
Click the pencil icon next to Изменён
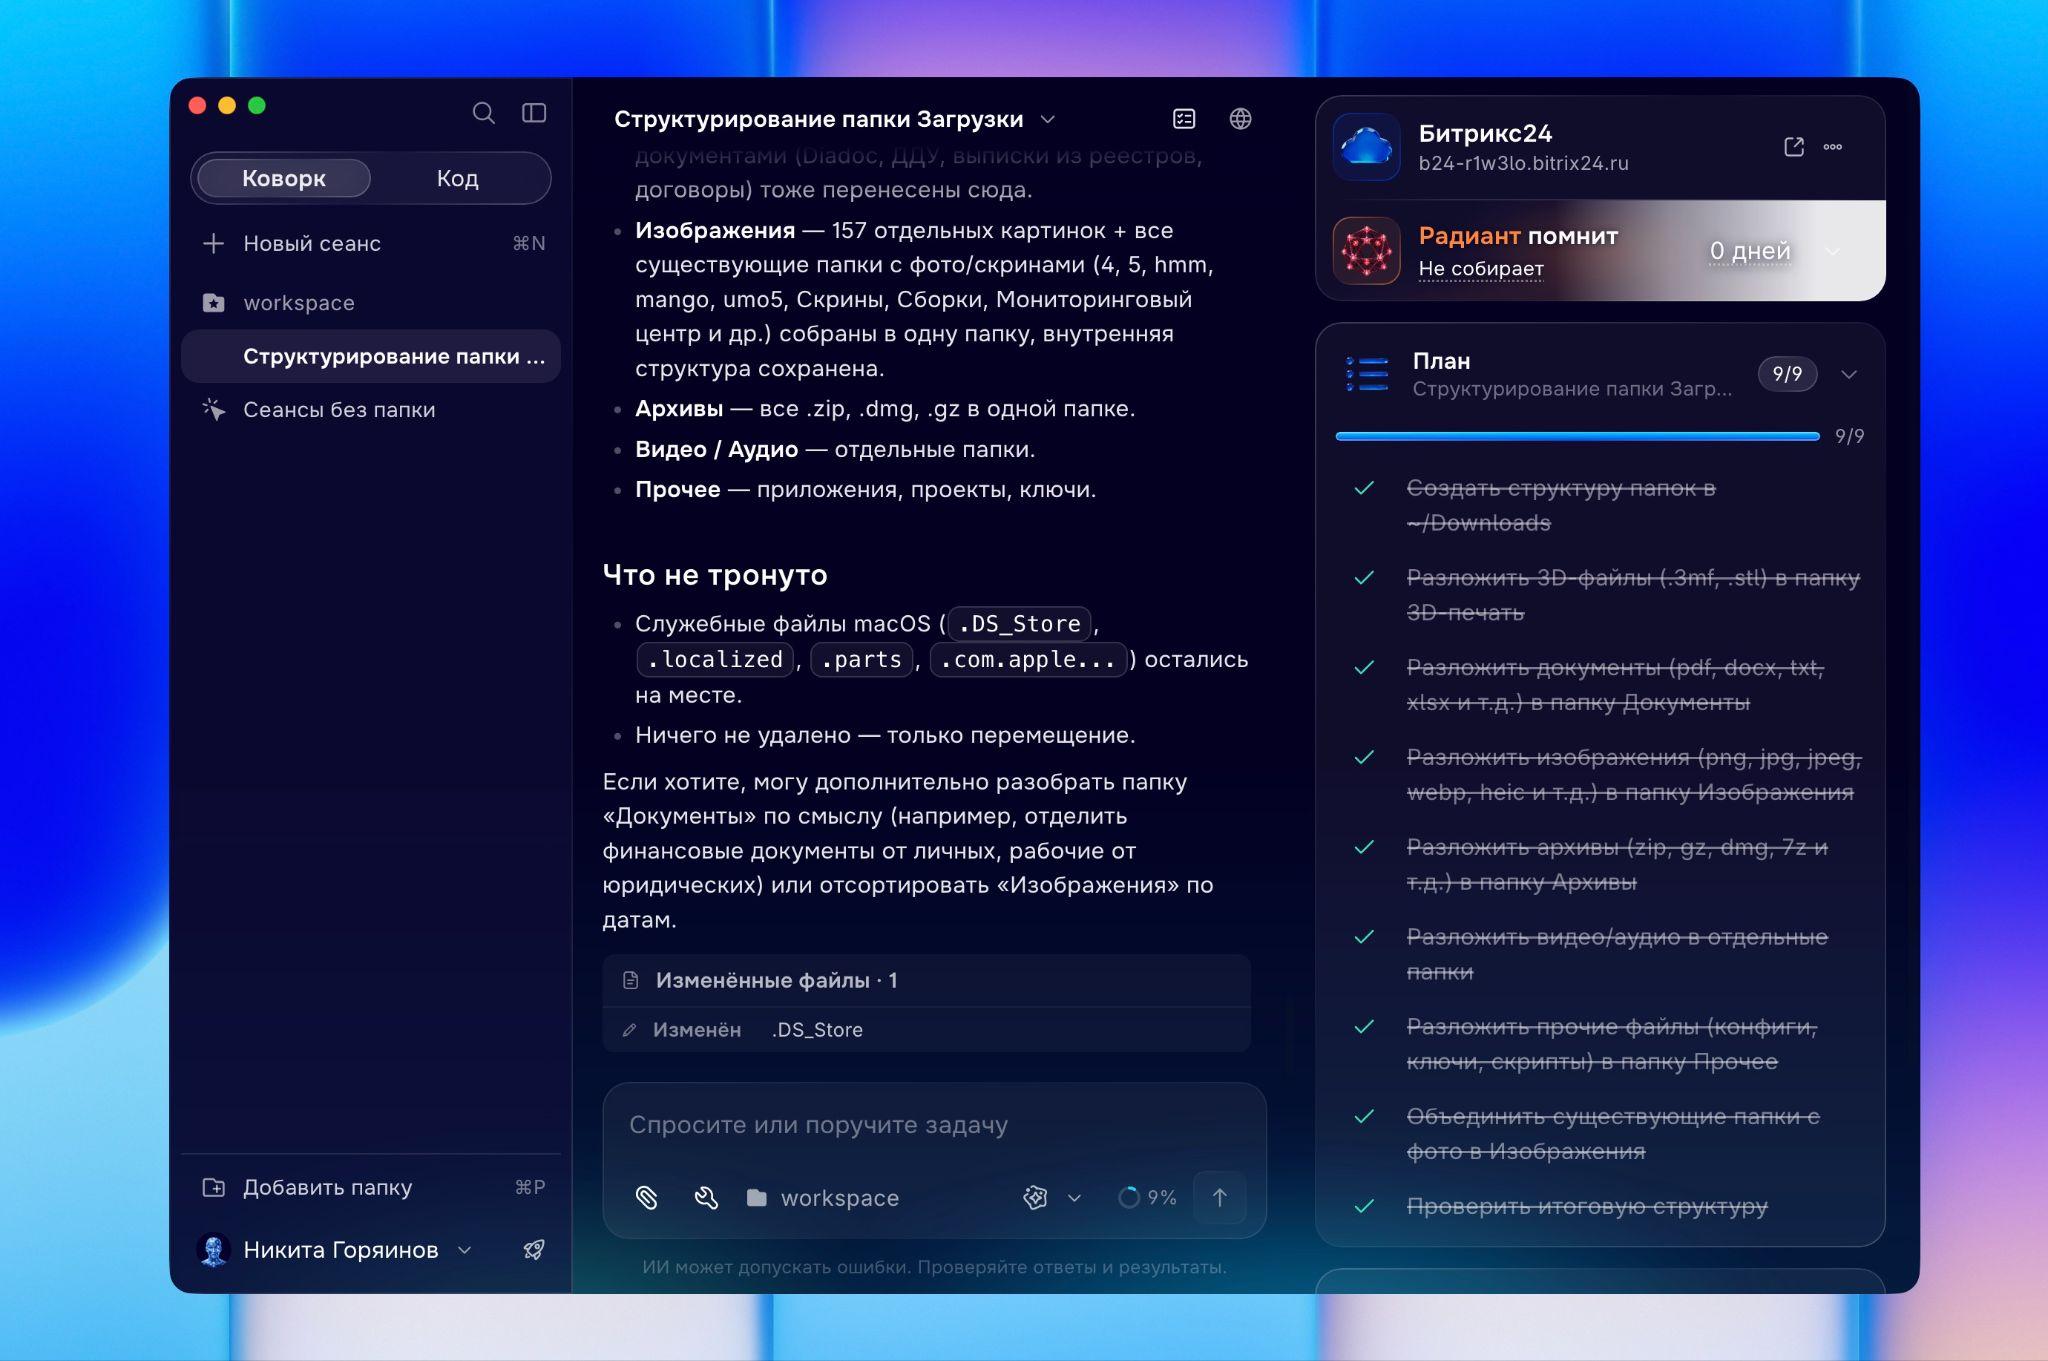[629, 1030]
